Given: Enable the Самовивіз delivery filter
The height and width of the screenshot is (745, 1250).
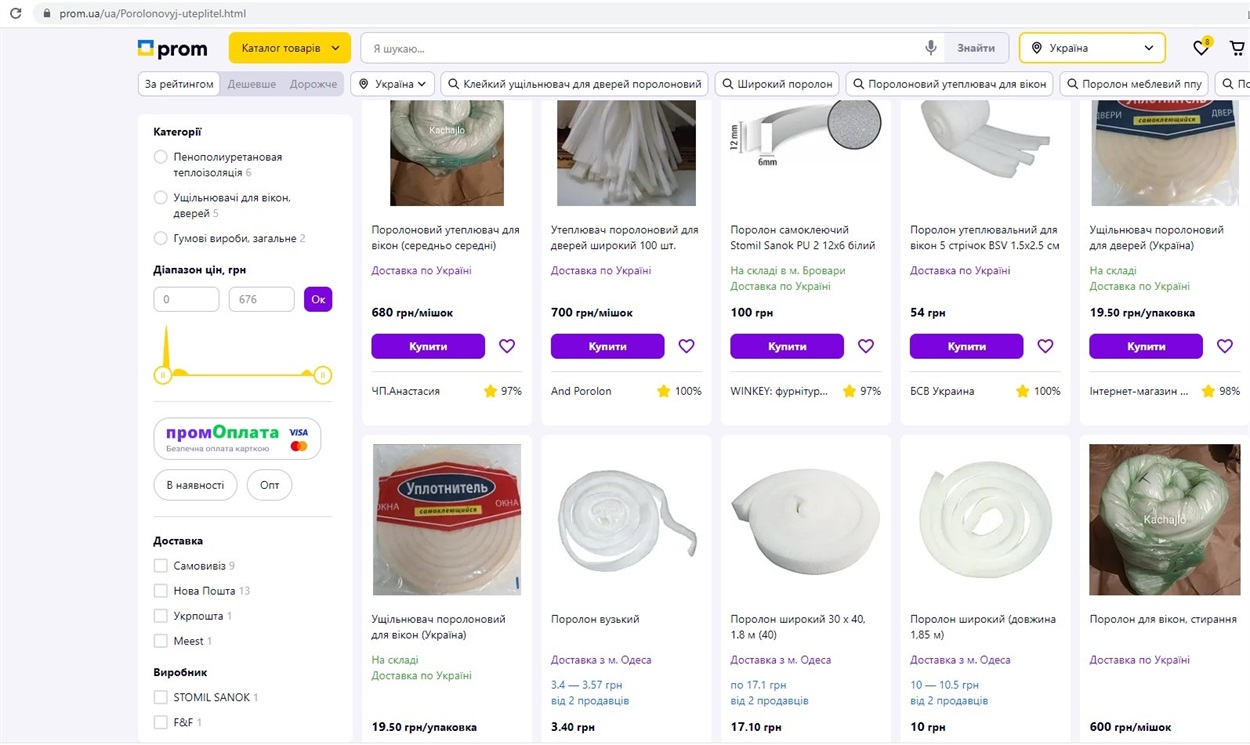Looking at the screenshot, I should [x=160, y=565].
